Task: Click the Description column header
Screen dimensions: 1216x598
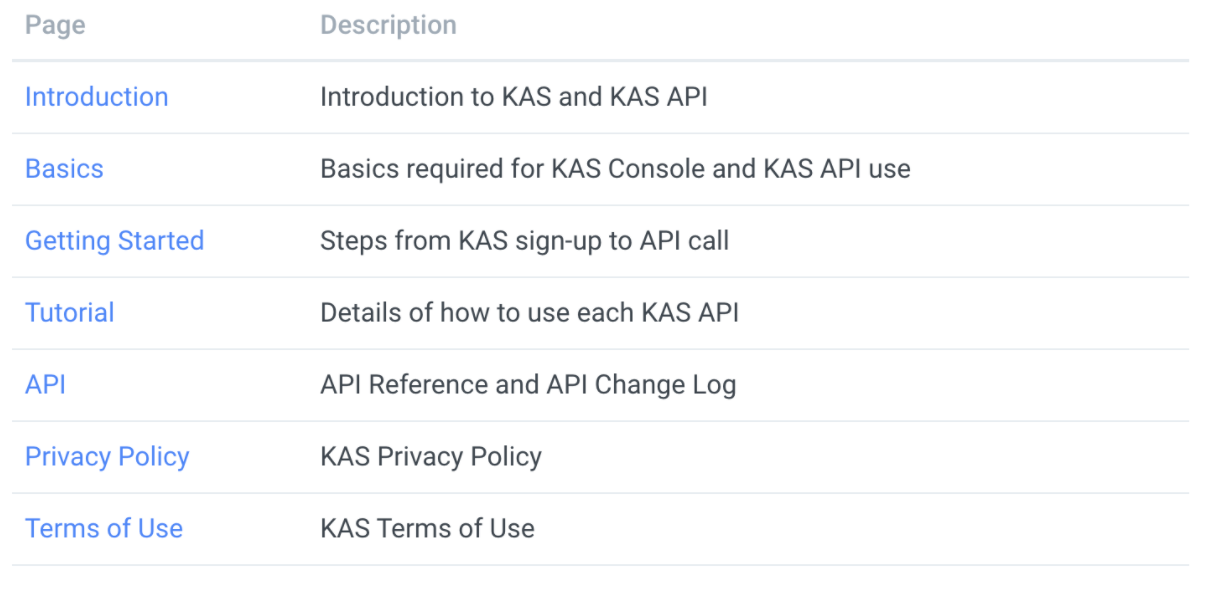Action: 388,26
